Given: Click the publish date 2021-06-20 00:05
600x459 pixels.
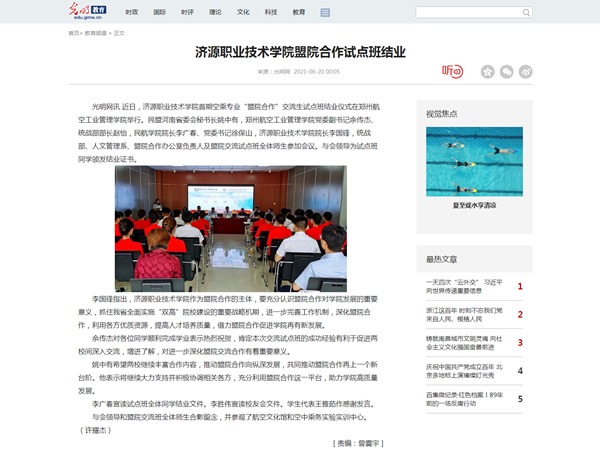Looking at the screenshot, I should click(316, 72).
